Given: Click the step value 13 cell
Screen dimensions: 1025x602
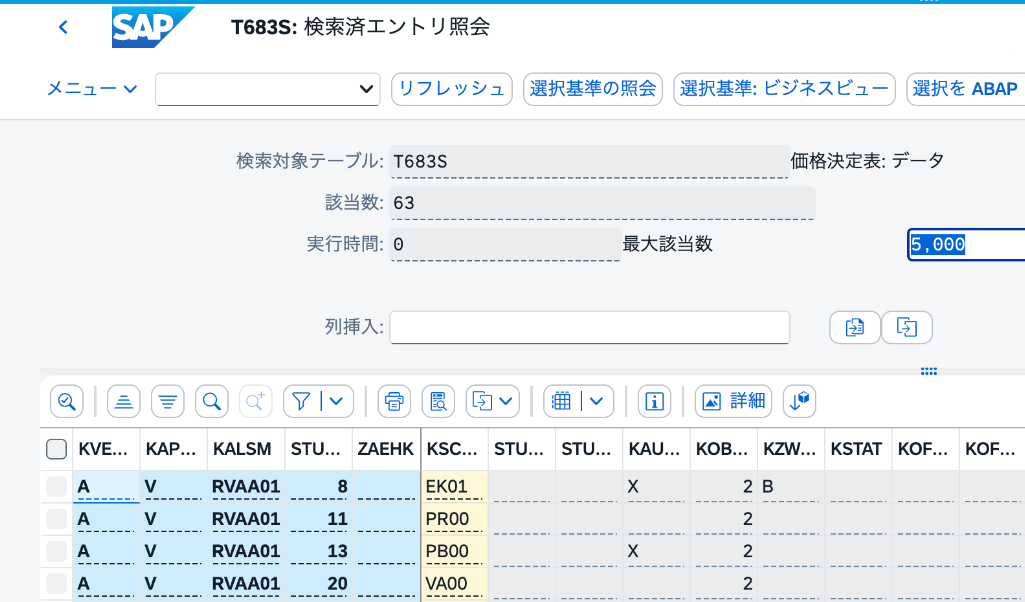Looking at the screenshot, I should coord(318,551).
